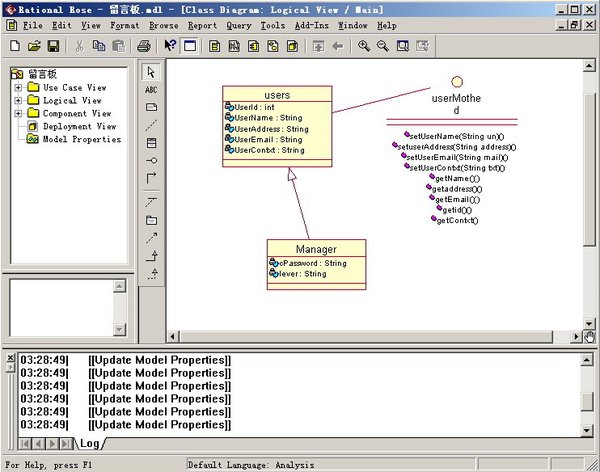Open the Query menu

pyautogui.click(x=239, y=26)
